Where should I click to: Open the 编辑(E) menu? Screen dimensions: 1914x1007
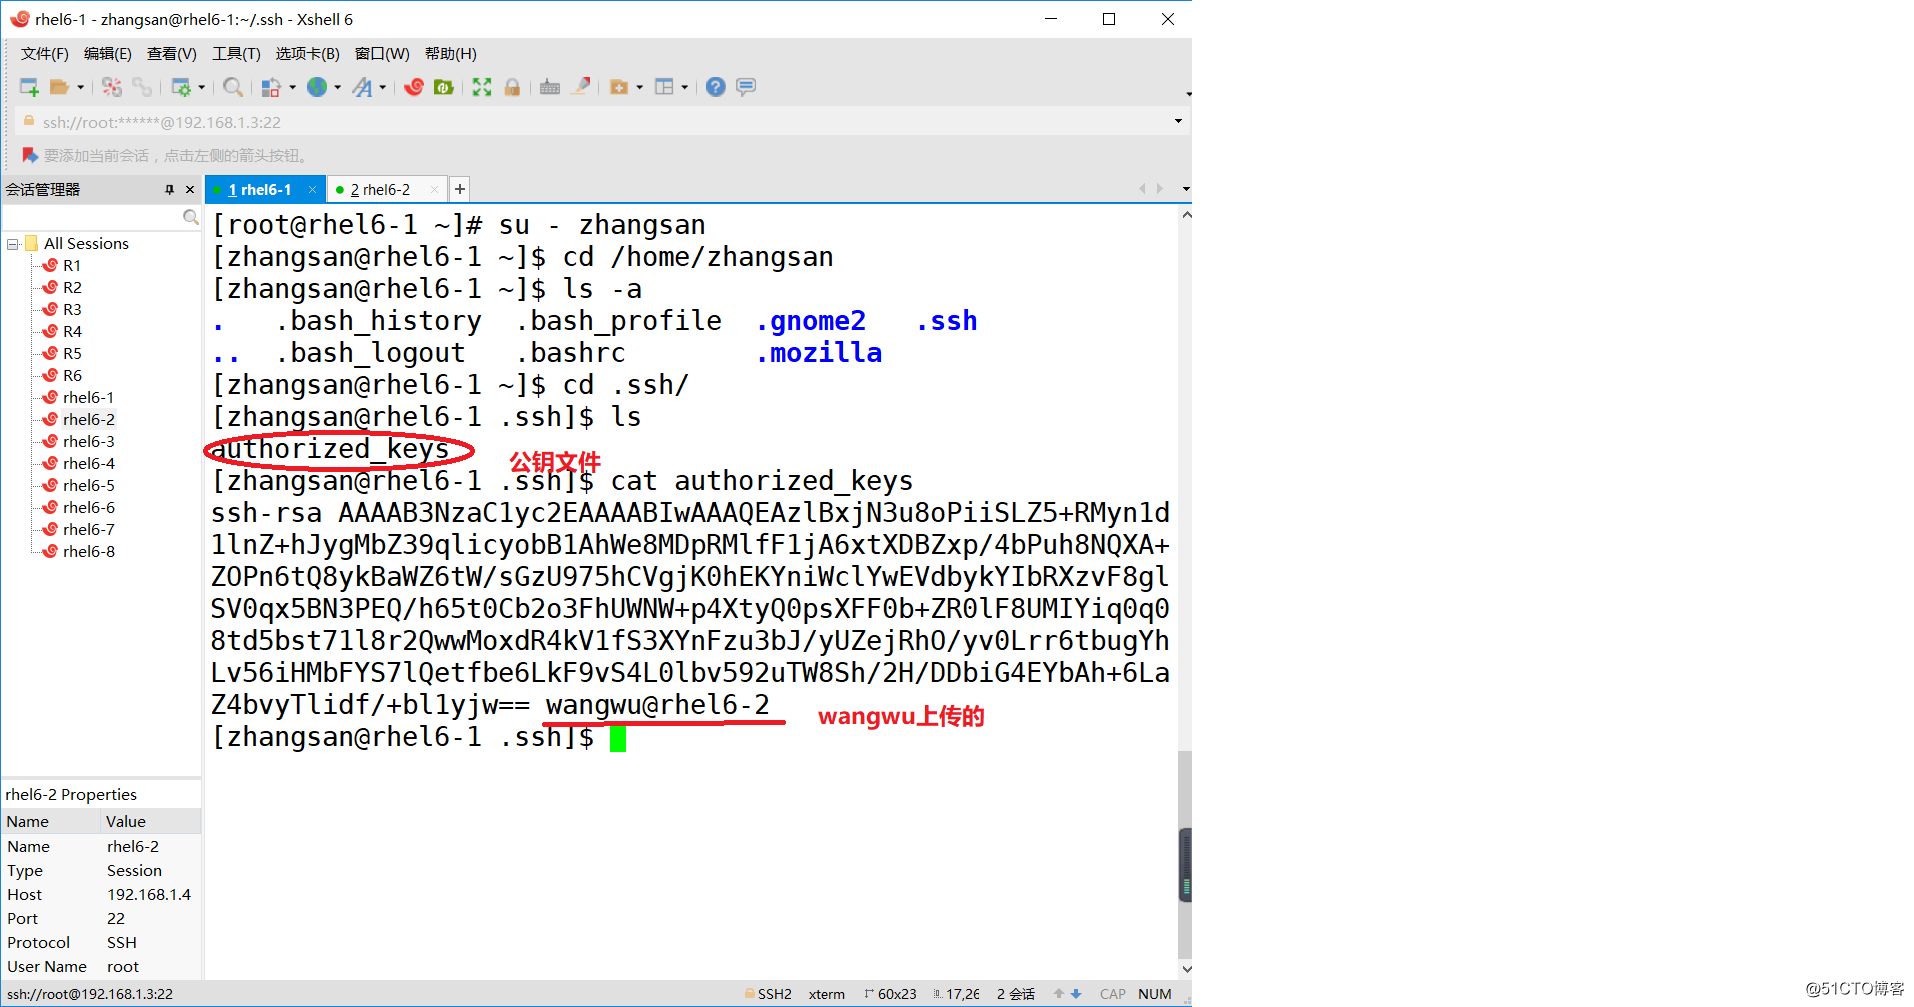tap(107, 53)
